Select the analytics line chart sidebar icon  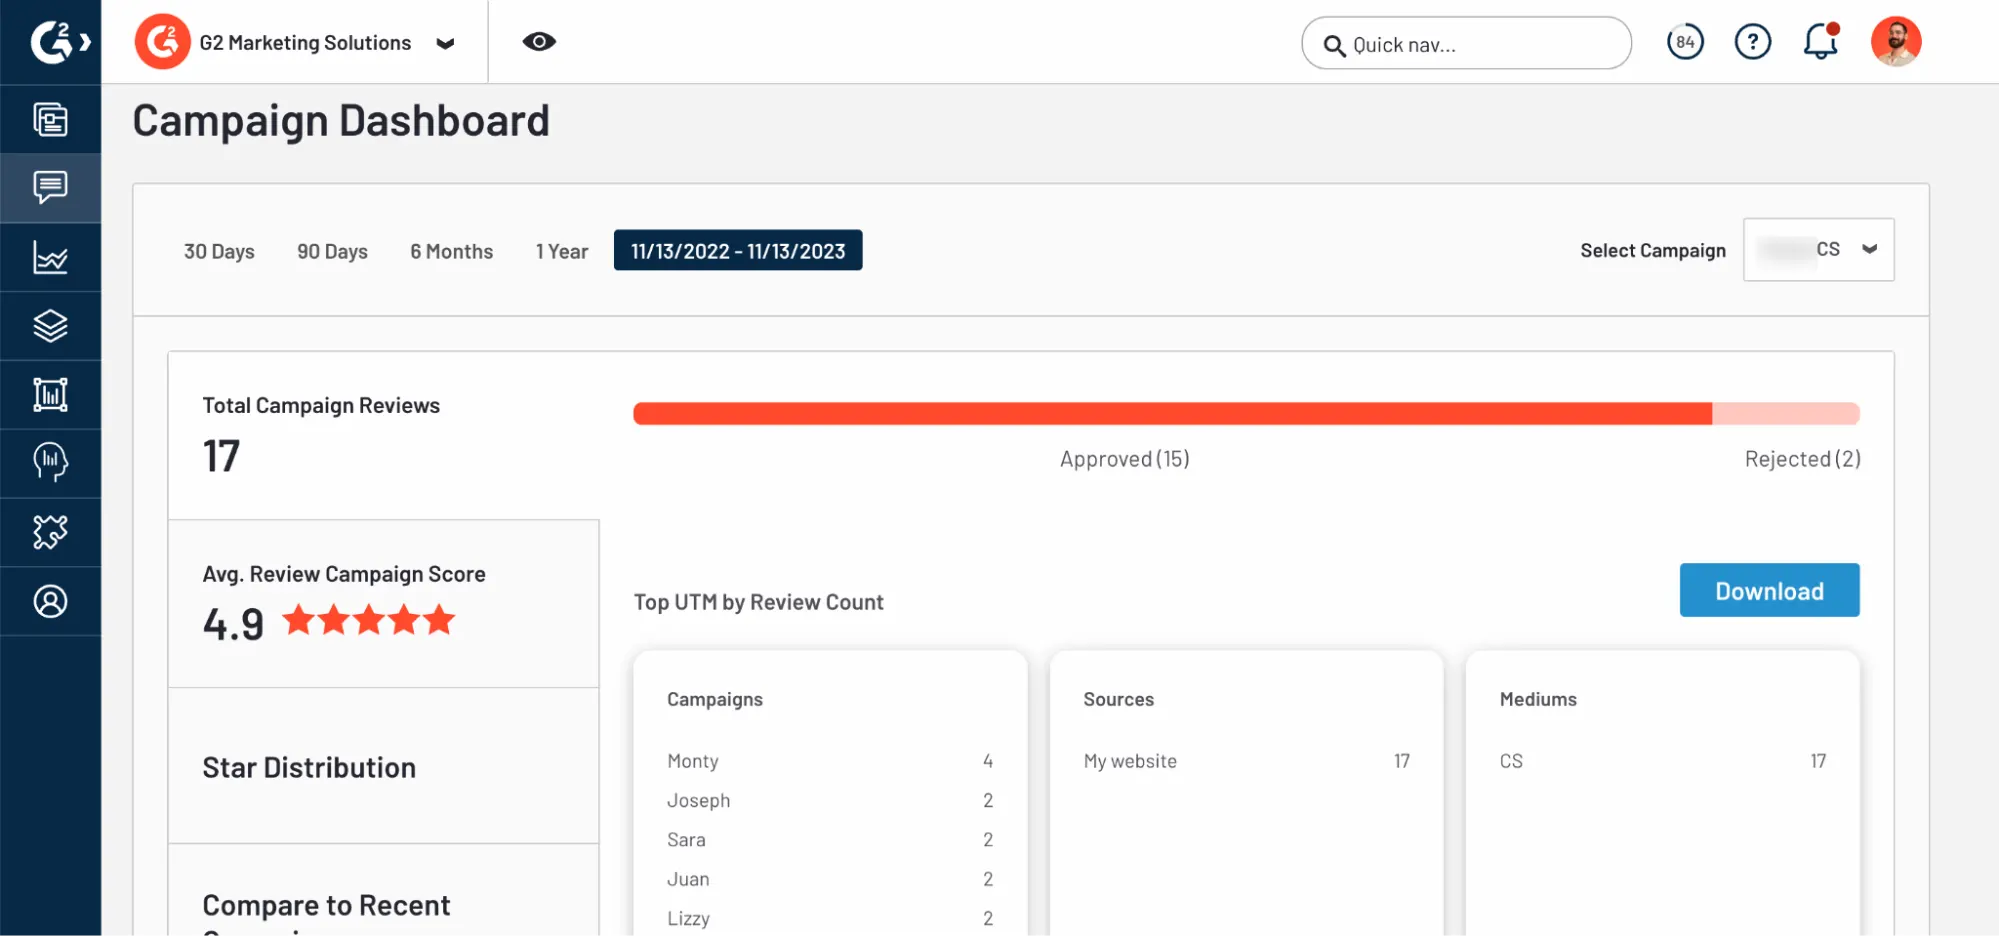click(51, 257)
